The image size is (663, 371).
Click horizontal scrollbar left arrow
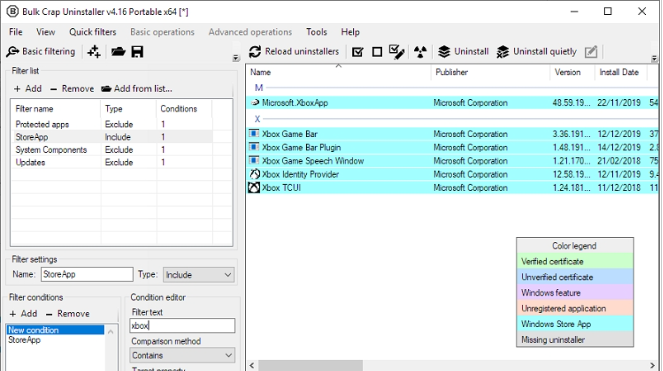[x=252, y=366]
